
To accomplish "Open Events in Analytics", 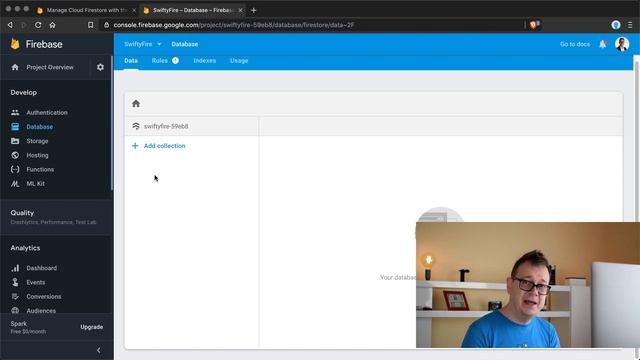I will [x=36, y=282].
